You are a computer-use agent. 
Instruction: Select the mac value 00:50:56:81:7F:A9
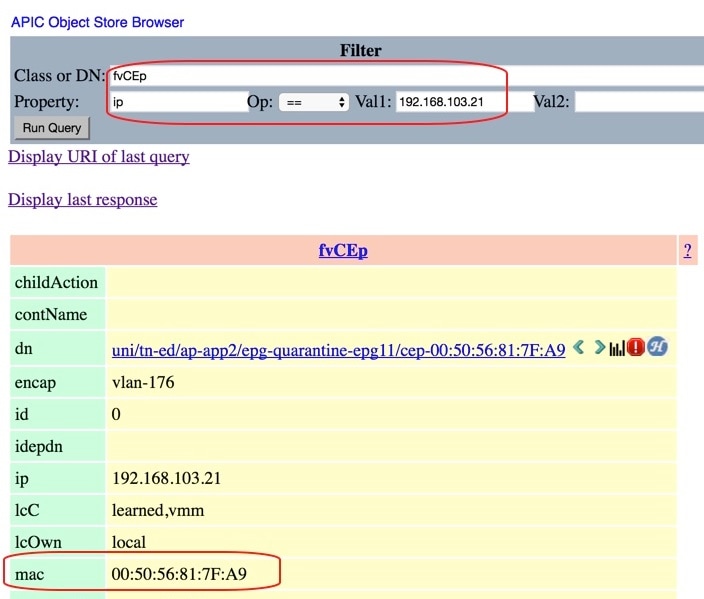pyautogui.click(x=179, y=574)
